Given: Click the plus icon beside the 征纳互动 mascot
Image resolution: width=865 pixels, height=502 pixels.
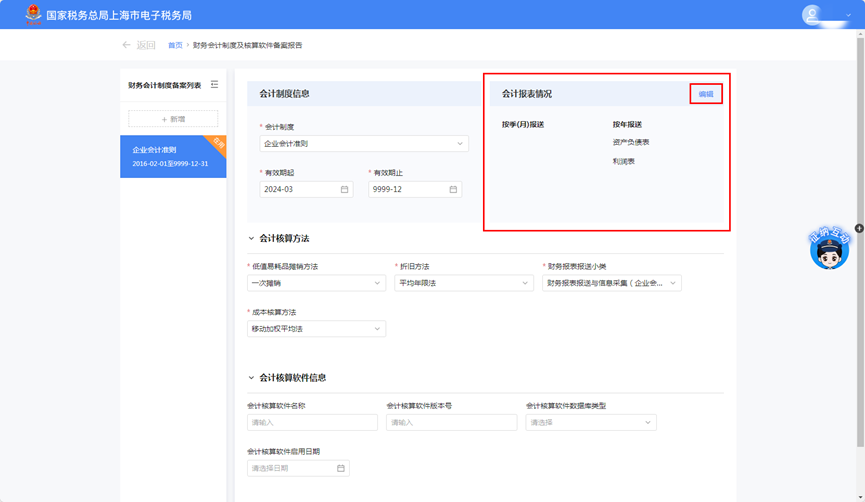Looking at the screenshot, I should click(859, 228).
